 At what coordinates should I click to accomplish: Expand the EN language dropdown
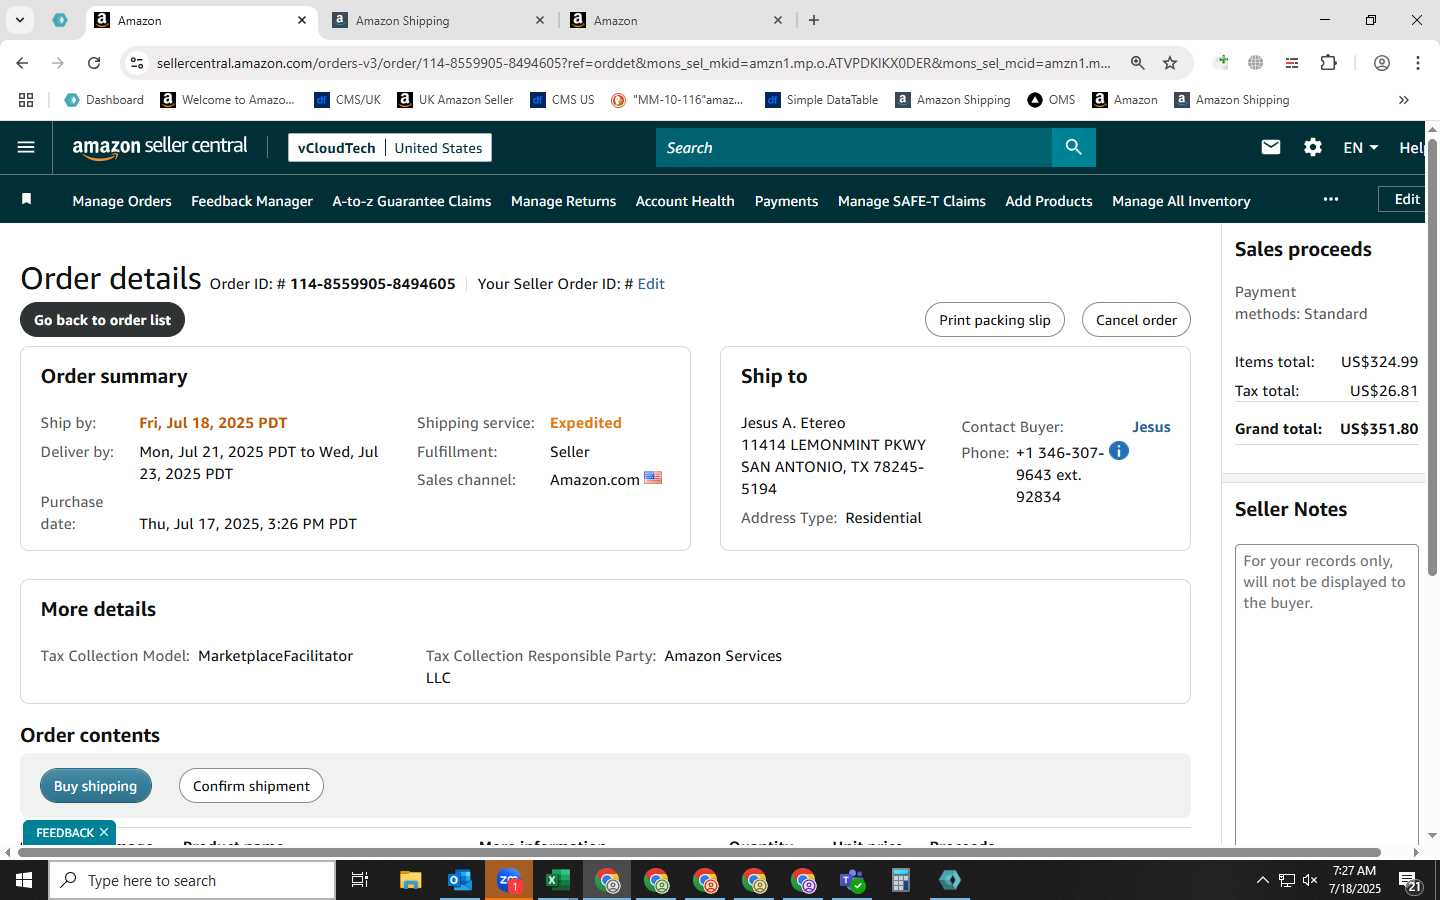coord(1360,147)
